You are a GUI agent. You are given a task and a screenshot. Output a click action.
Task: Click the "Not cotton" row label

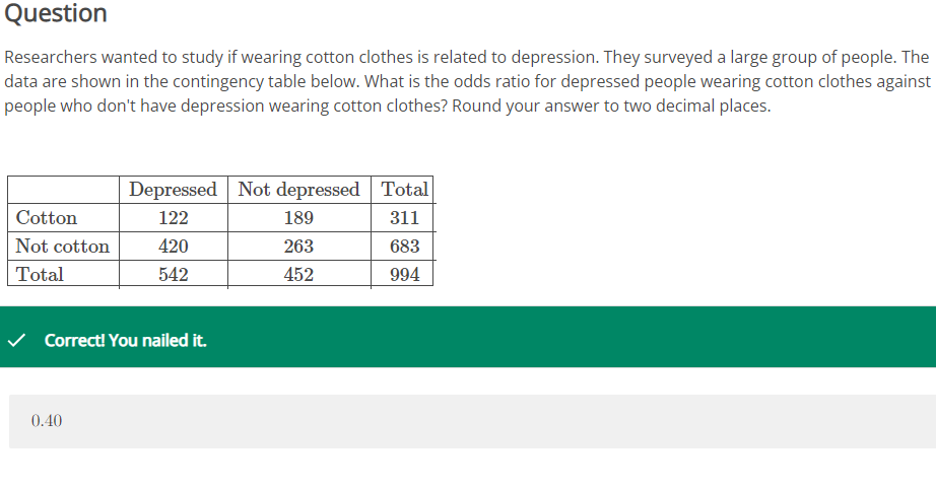pos(63,246)
